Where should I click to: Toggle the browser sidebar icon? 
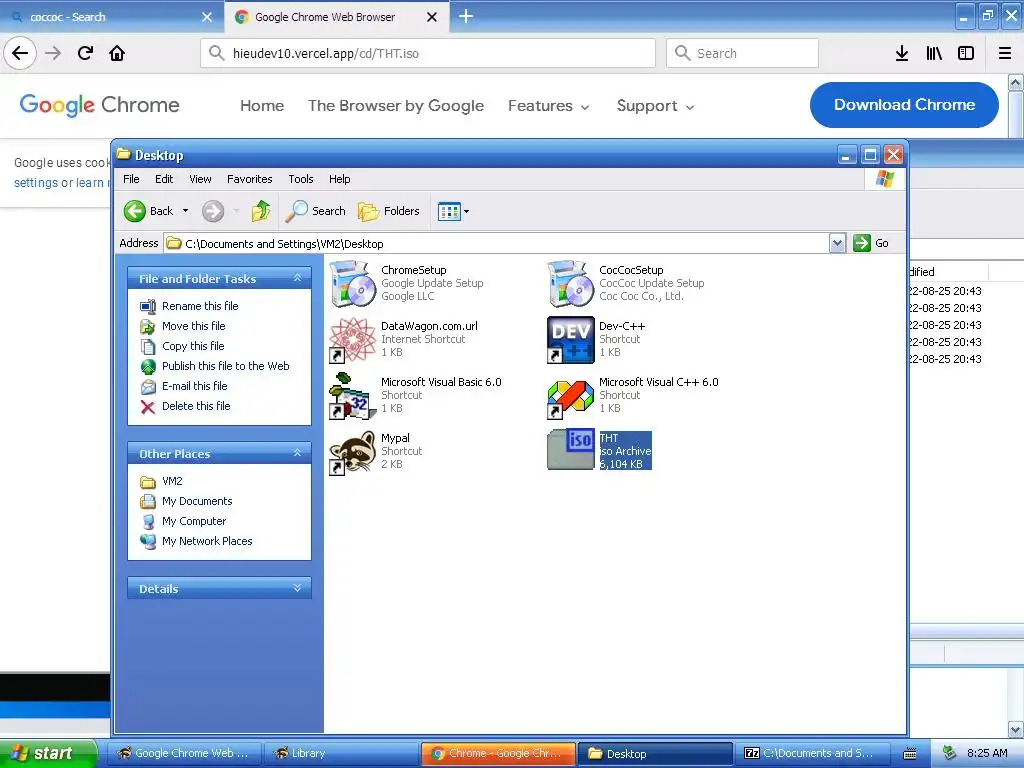pos(966,53)
